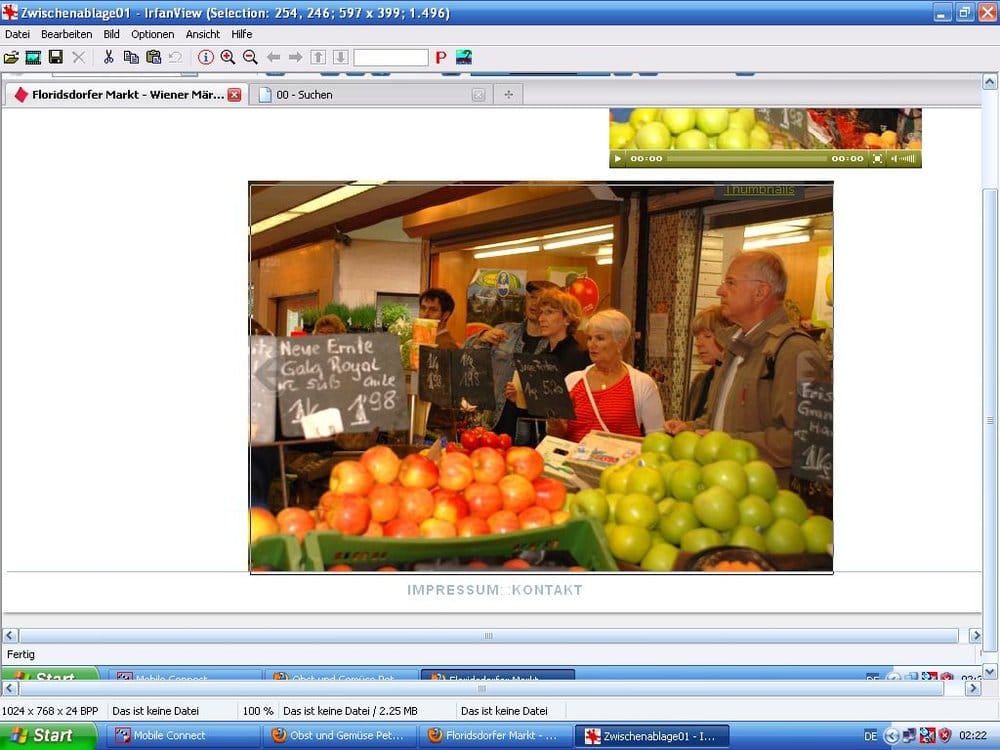Start the IrfanView slideshow
The image size is (1000, 750).
(x=32, y=57)
